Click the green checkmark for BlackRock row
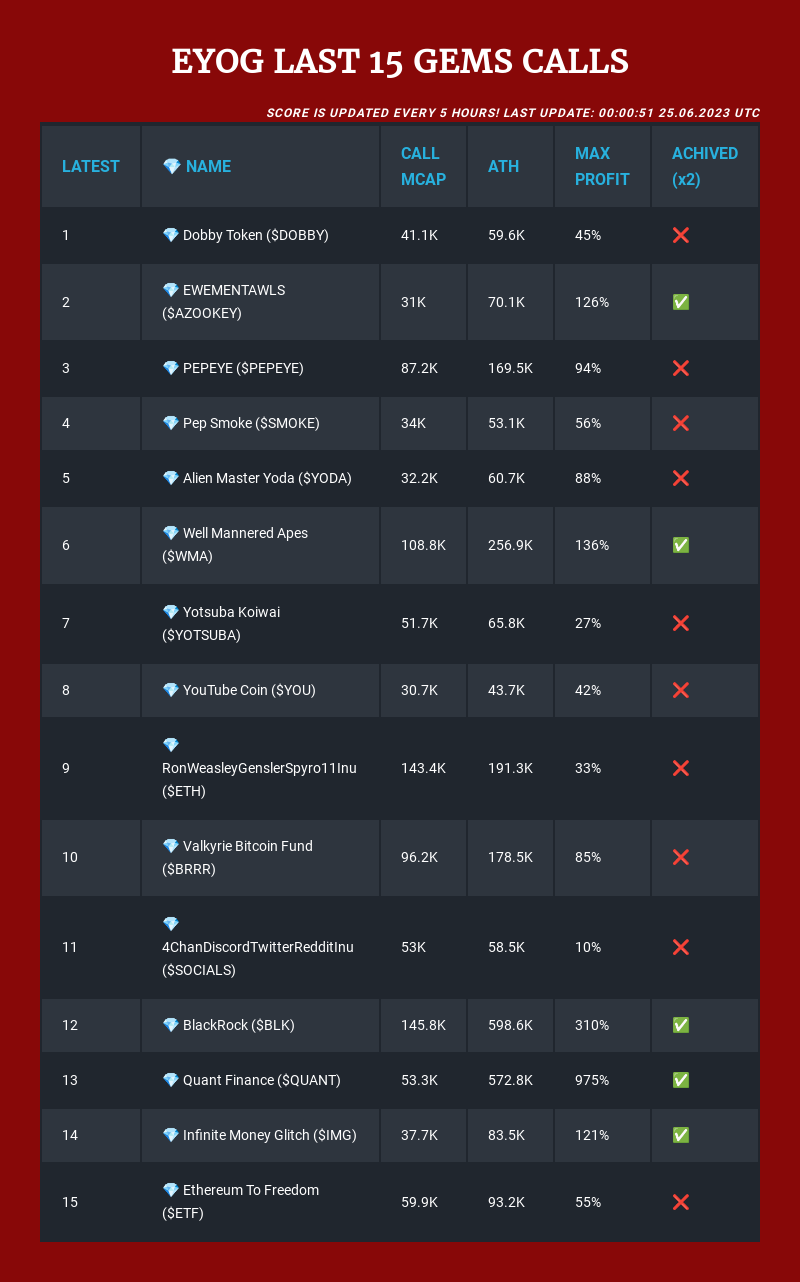This screenshot has height=1282, width=800. (x=681, y=1025)
